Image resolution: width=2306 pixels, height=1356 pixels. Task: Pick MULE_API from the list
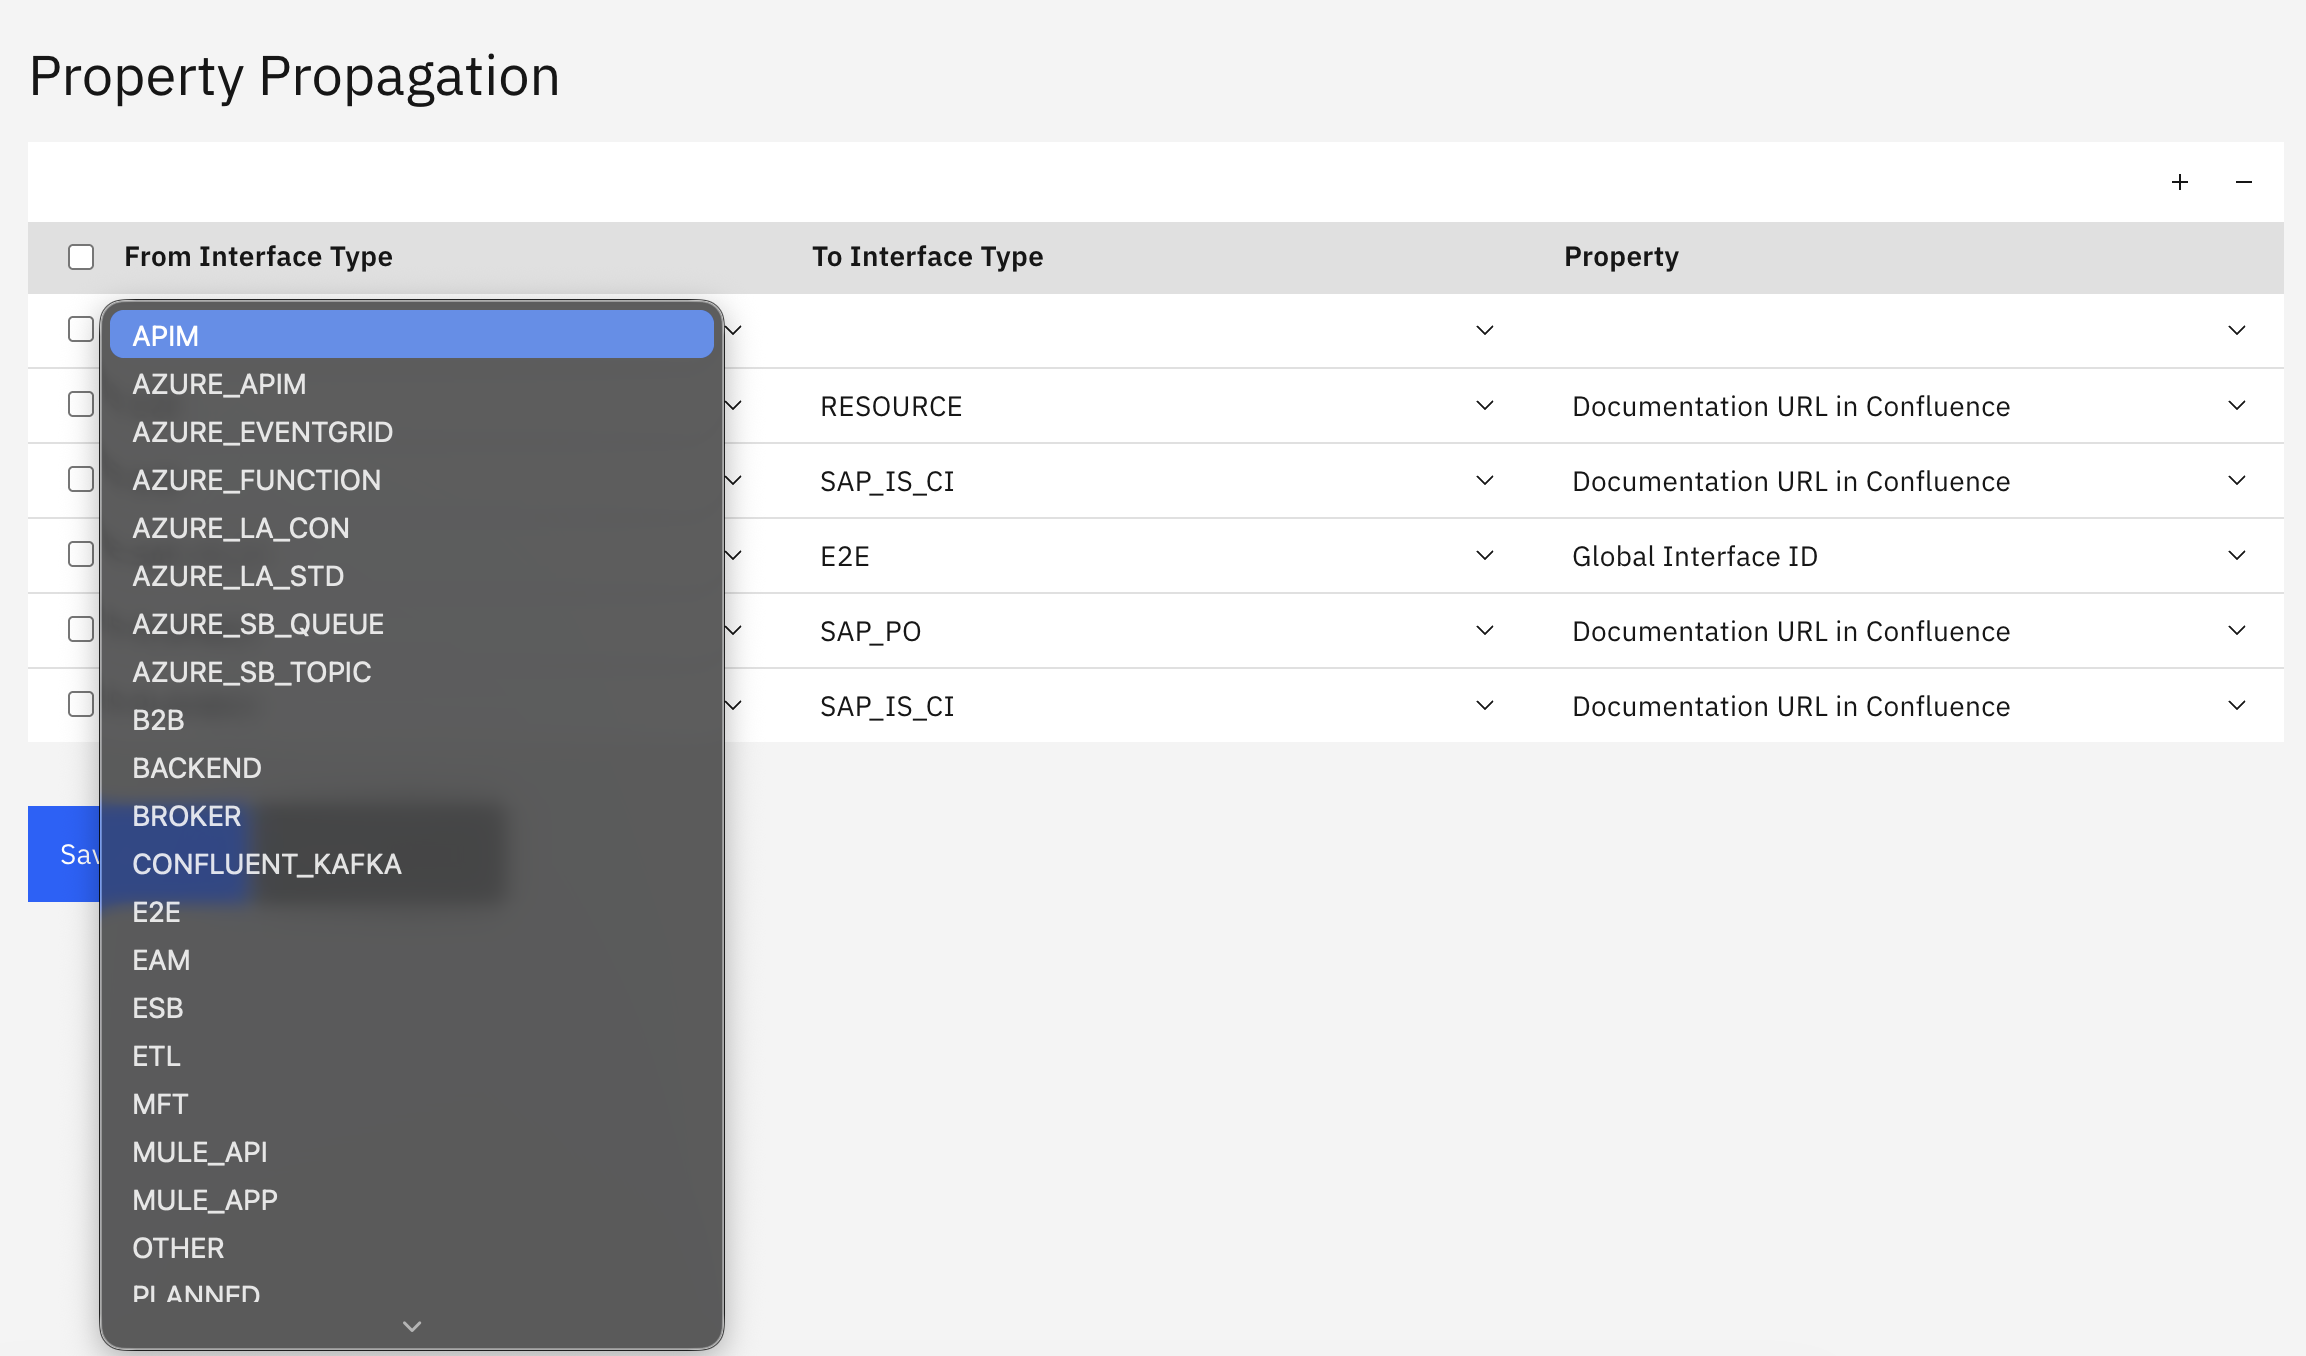click(x=412, y=1151)
